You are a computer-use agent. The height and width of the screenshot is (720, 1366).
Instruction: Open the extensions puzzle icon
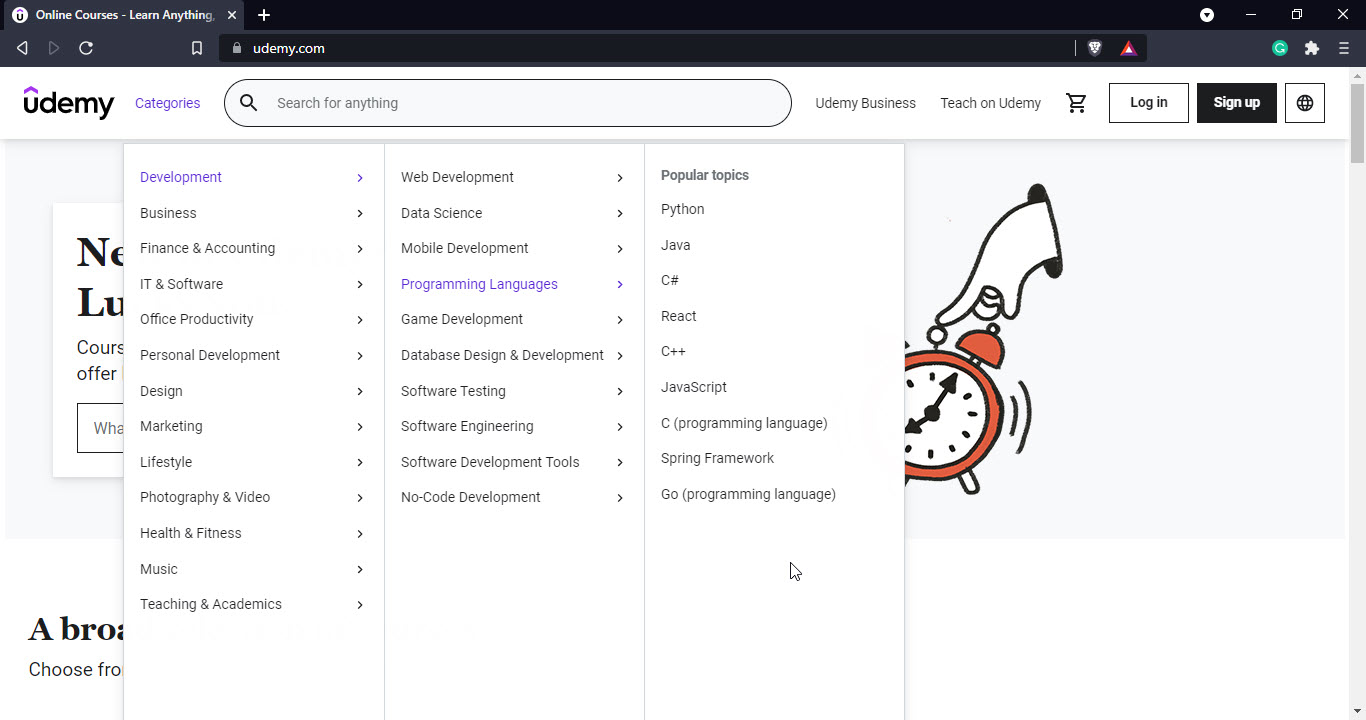(1312, 48)
